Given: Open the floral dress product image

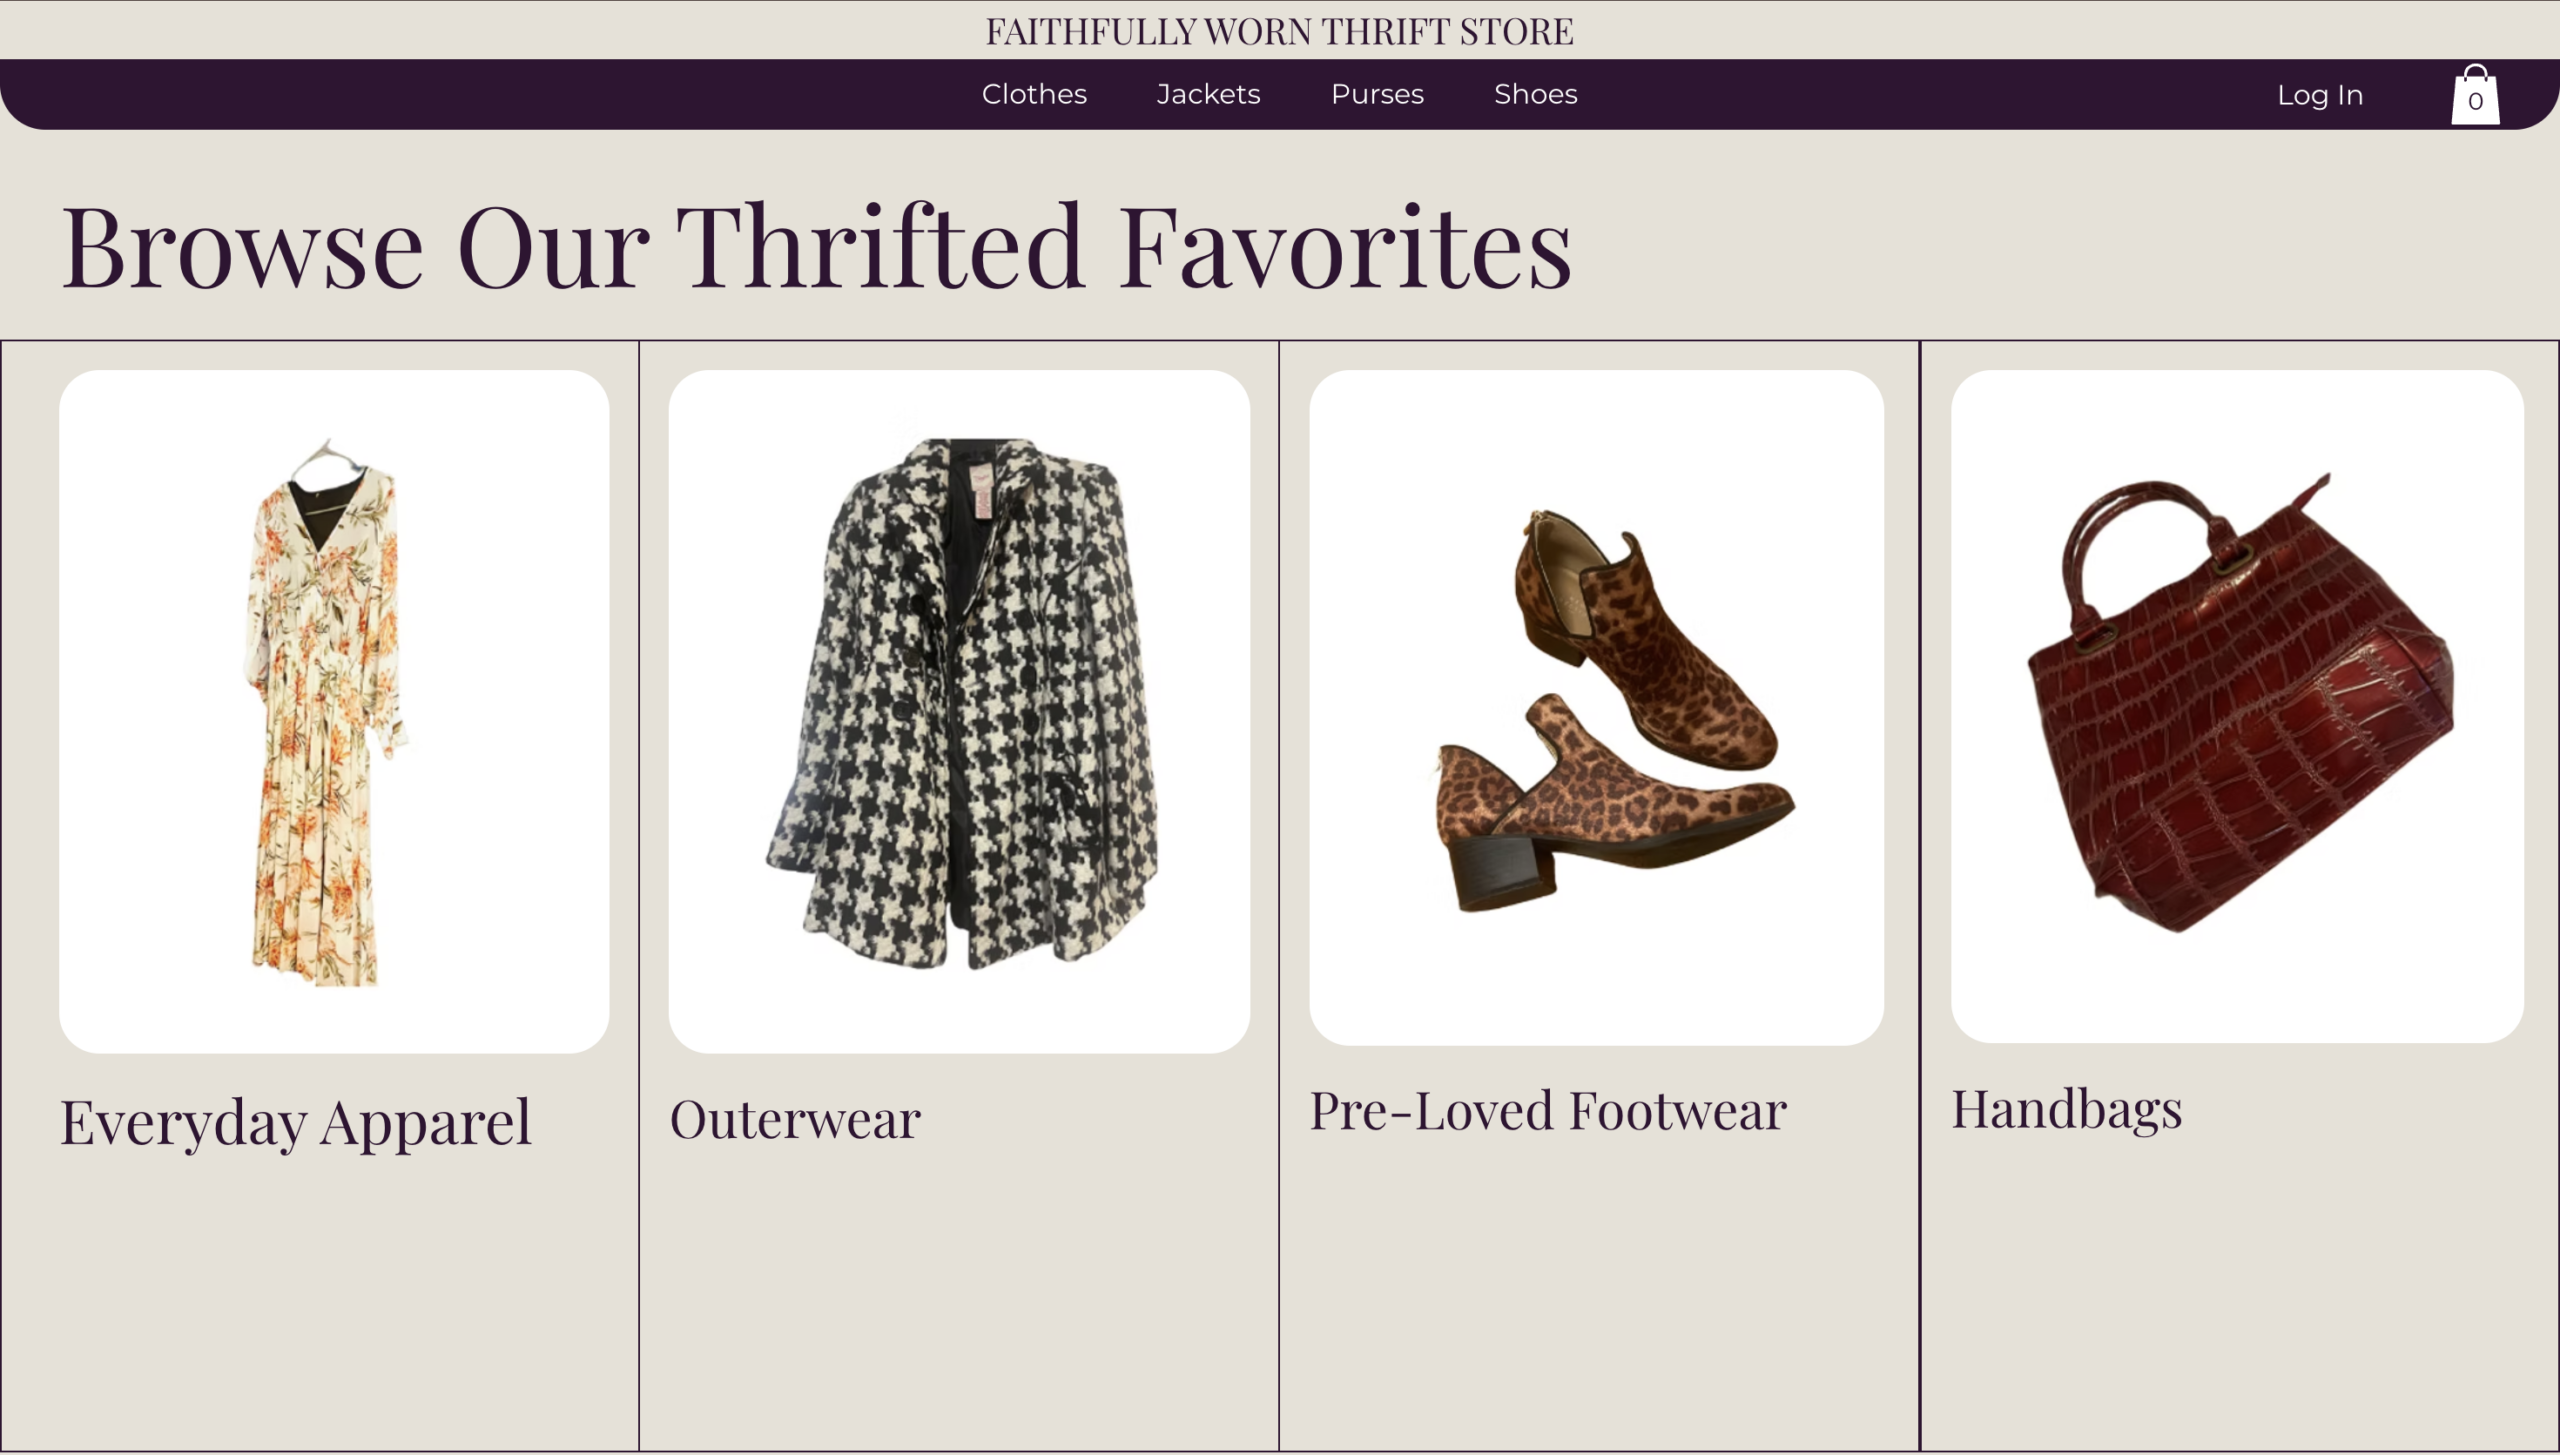Looking at the screenshot, I should pyautogui.click(x=324, y=720).
